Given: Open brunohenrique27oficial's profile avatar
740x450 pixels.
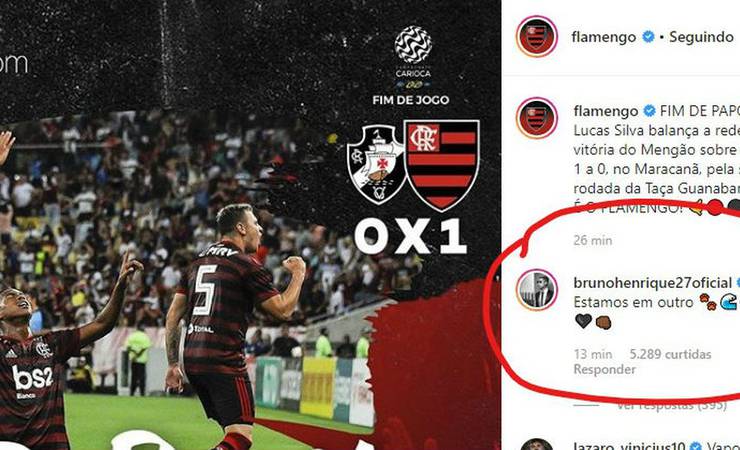Looking at the screenshot, I should tap(537, 290).
